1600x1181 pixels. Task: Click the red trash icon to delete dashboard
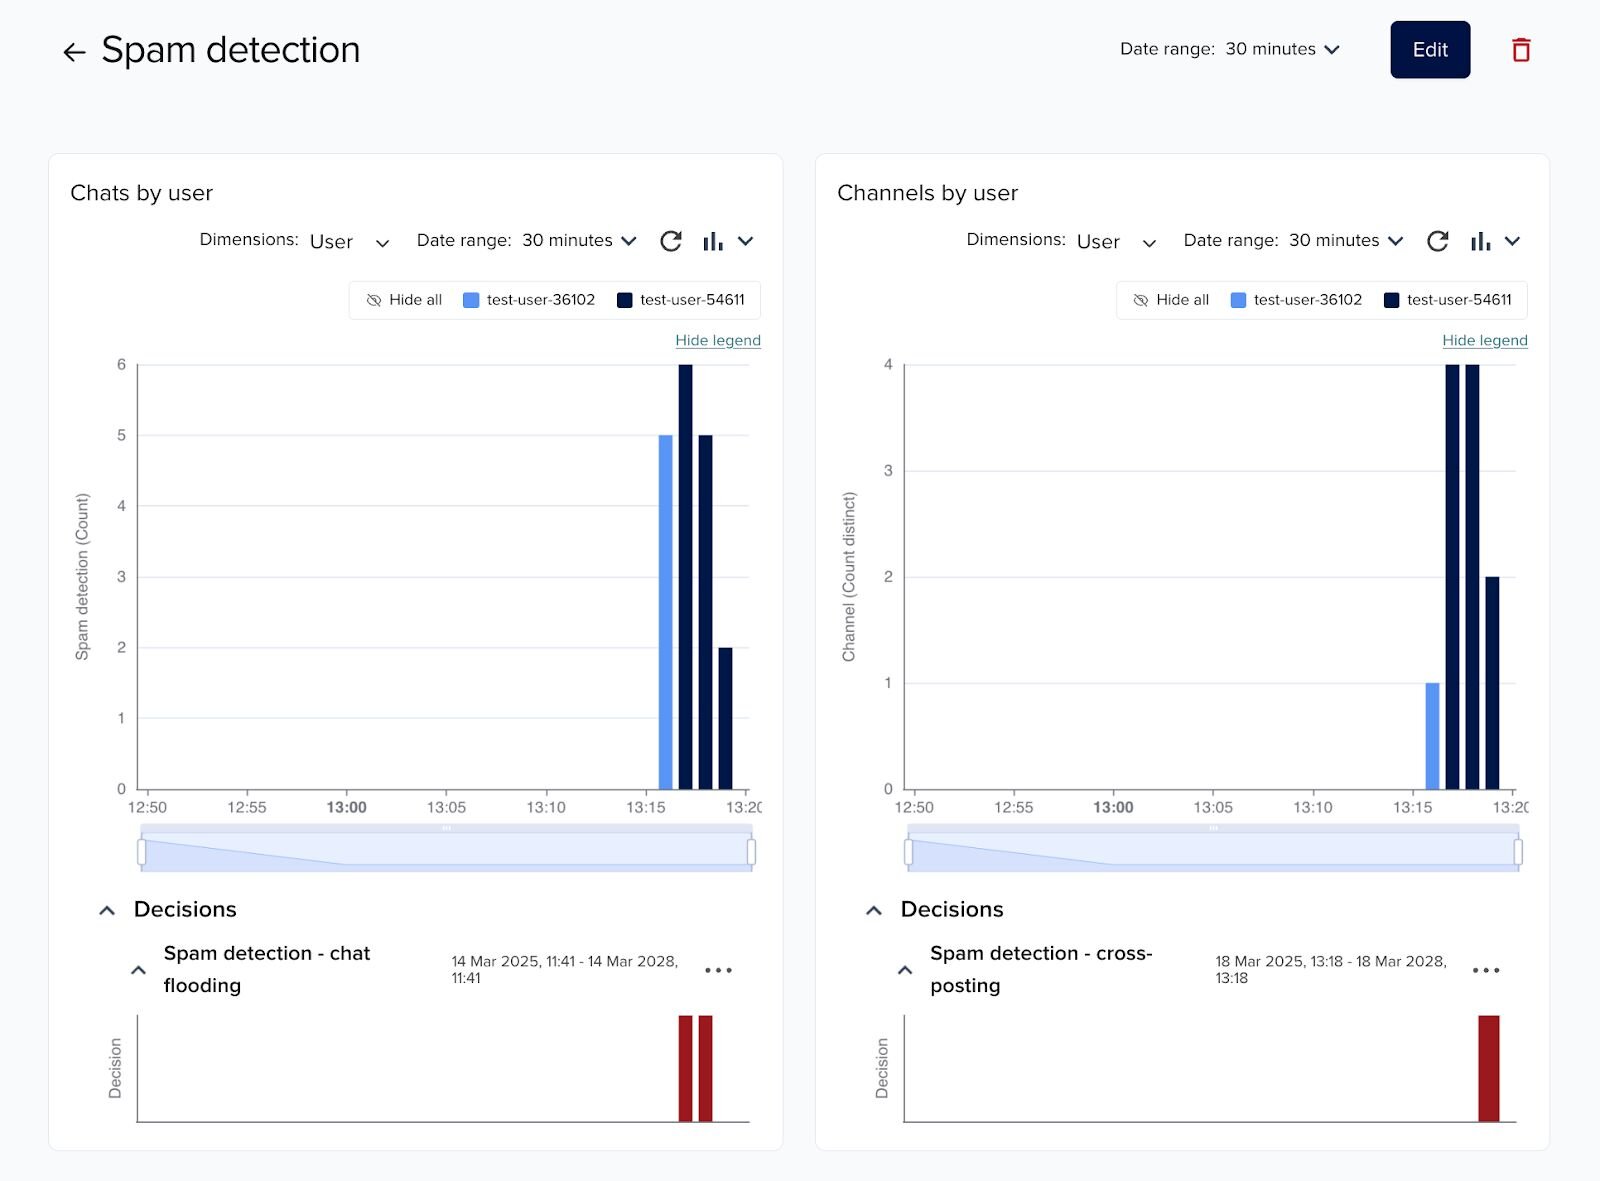coord(1521,49)
